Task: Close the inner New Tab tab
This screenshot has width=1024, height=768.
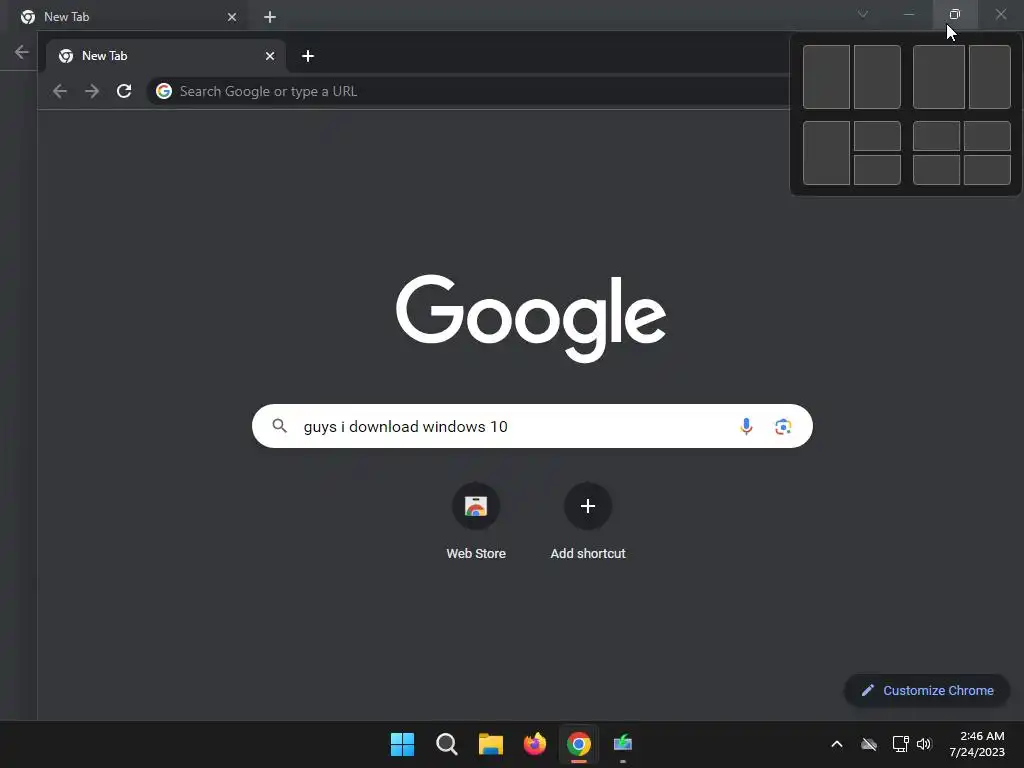Action: coord(270,56)
